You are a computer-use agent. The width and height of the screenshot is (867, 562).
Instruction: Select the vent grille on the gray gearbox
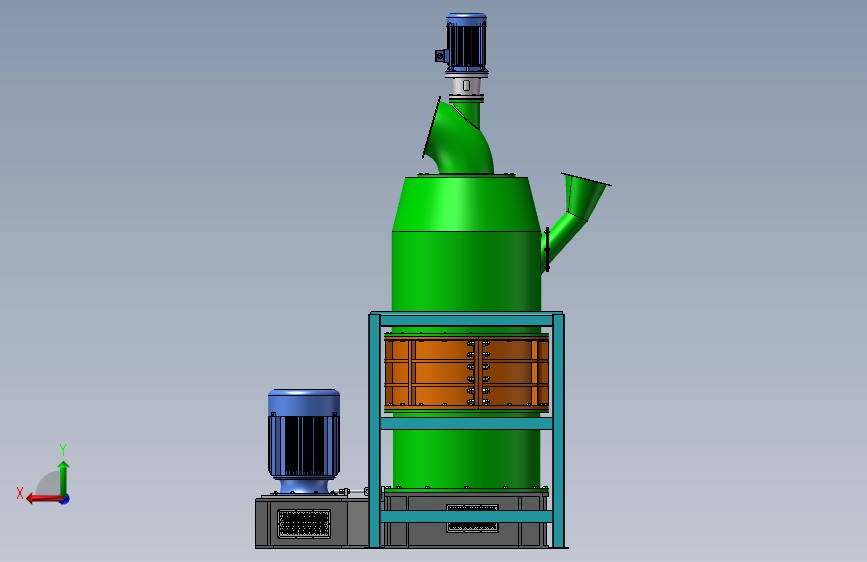(x=304, y=523)
